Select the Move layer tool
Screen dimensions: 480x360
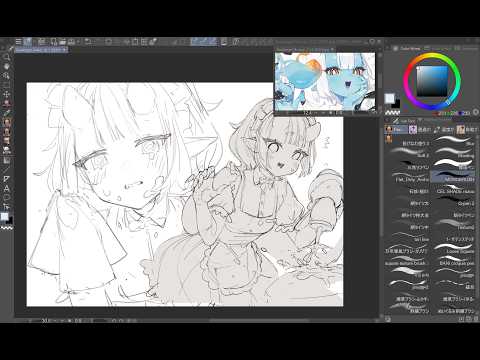[x=6, y=94]
